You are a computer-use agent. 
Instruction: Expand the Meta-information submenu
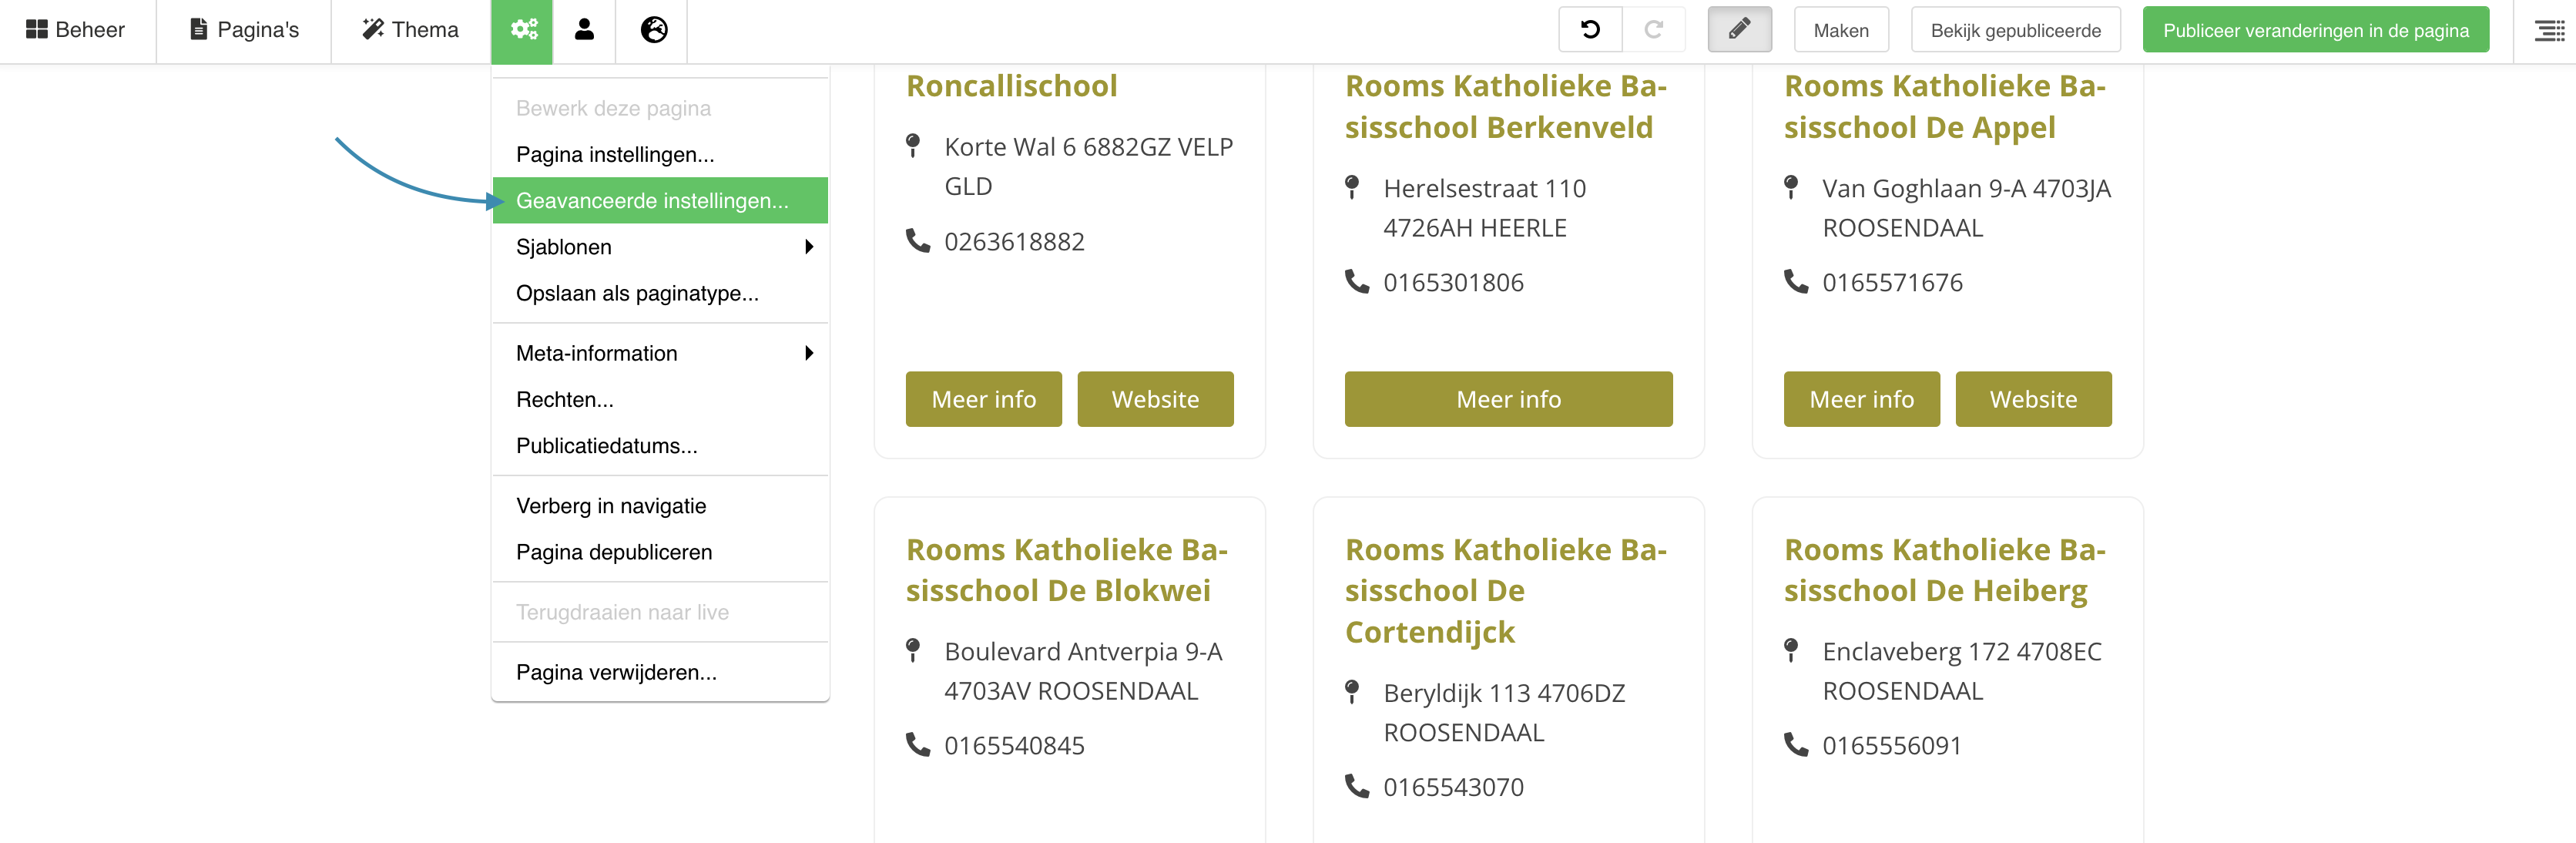(660, 353)
